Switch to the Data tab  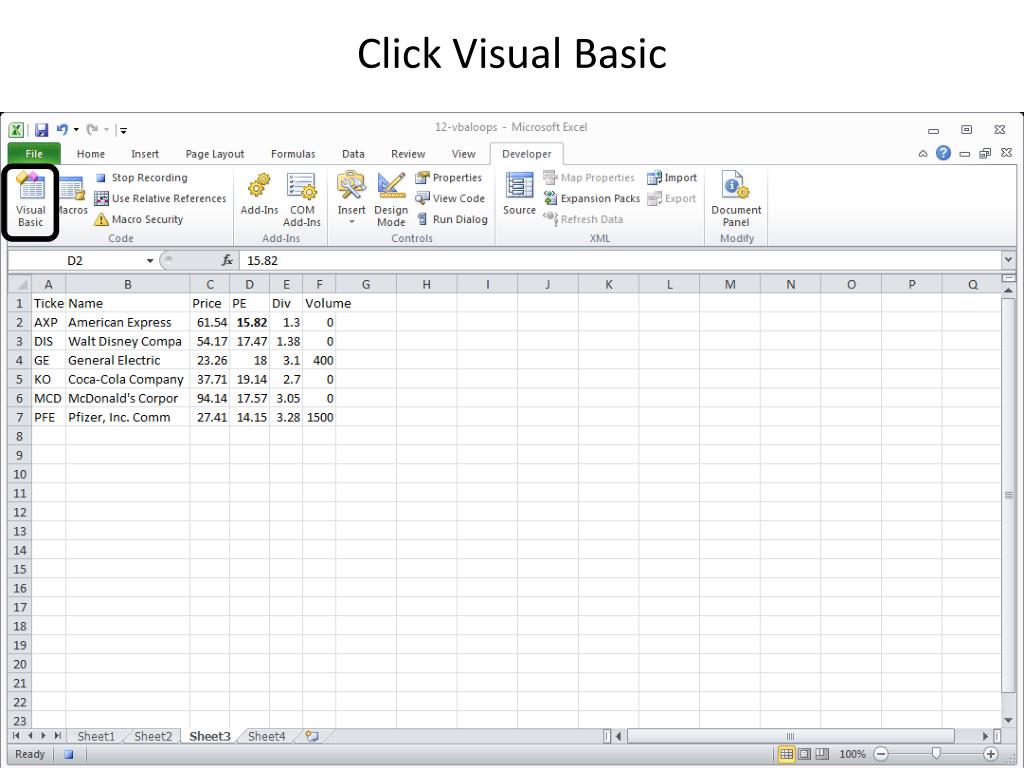[x=353, y=154]
